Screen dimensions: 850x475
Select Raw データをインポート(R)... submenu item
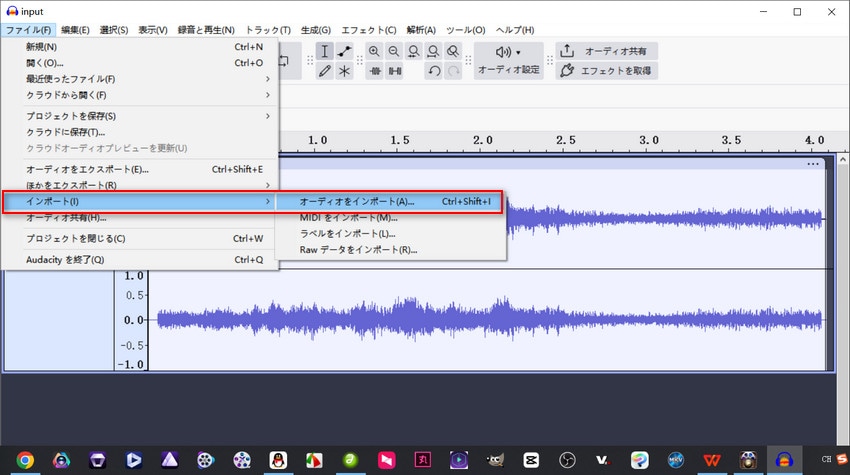[390, 250]
